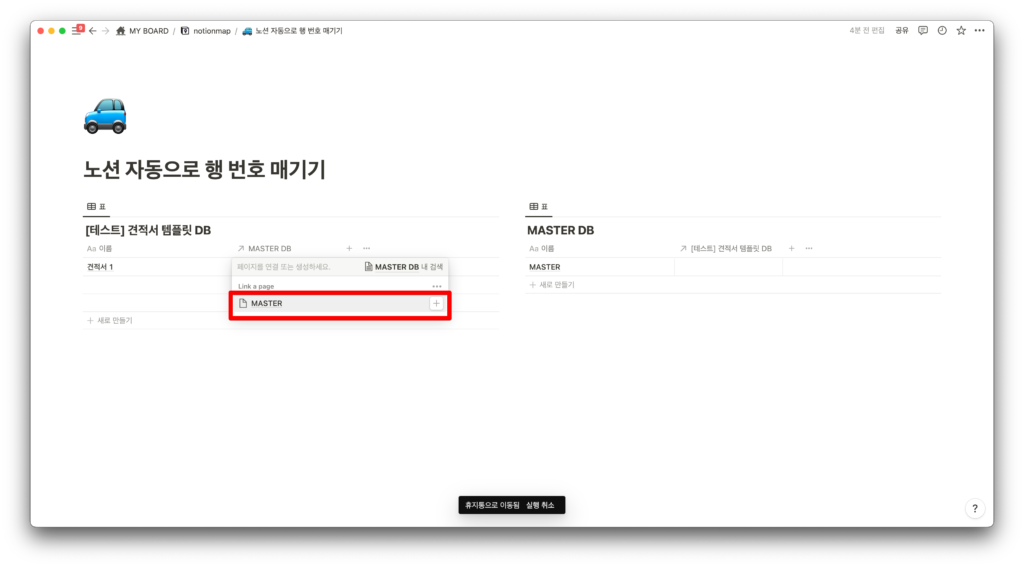Open the sidebar hamburger menu

click(x=75, y=31)
